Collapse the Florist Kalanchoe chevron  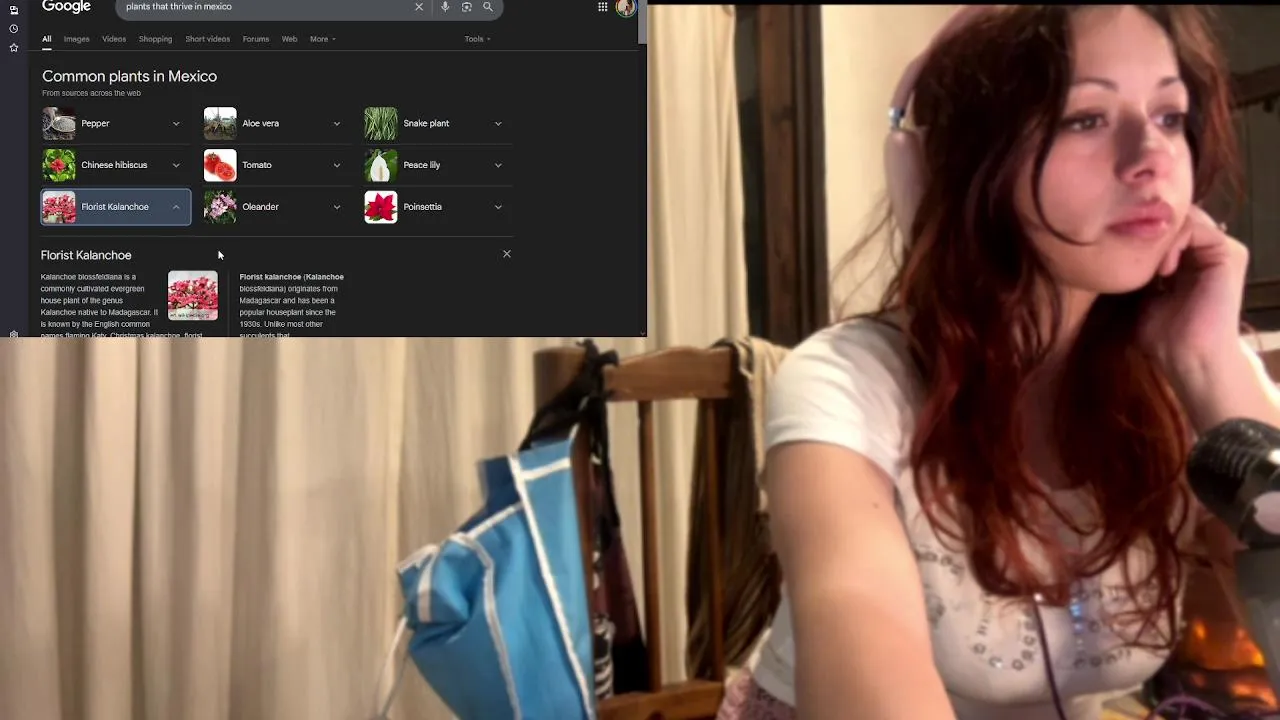tap(176, 207)
